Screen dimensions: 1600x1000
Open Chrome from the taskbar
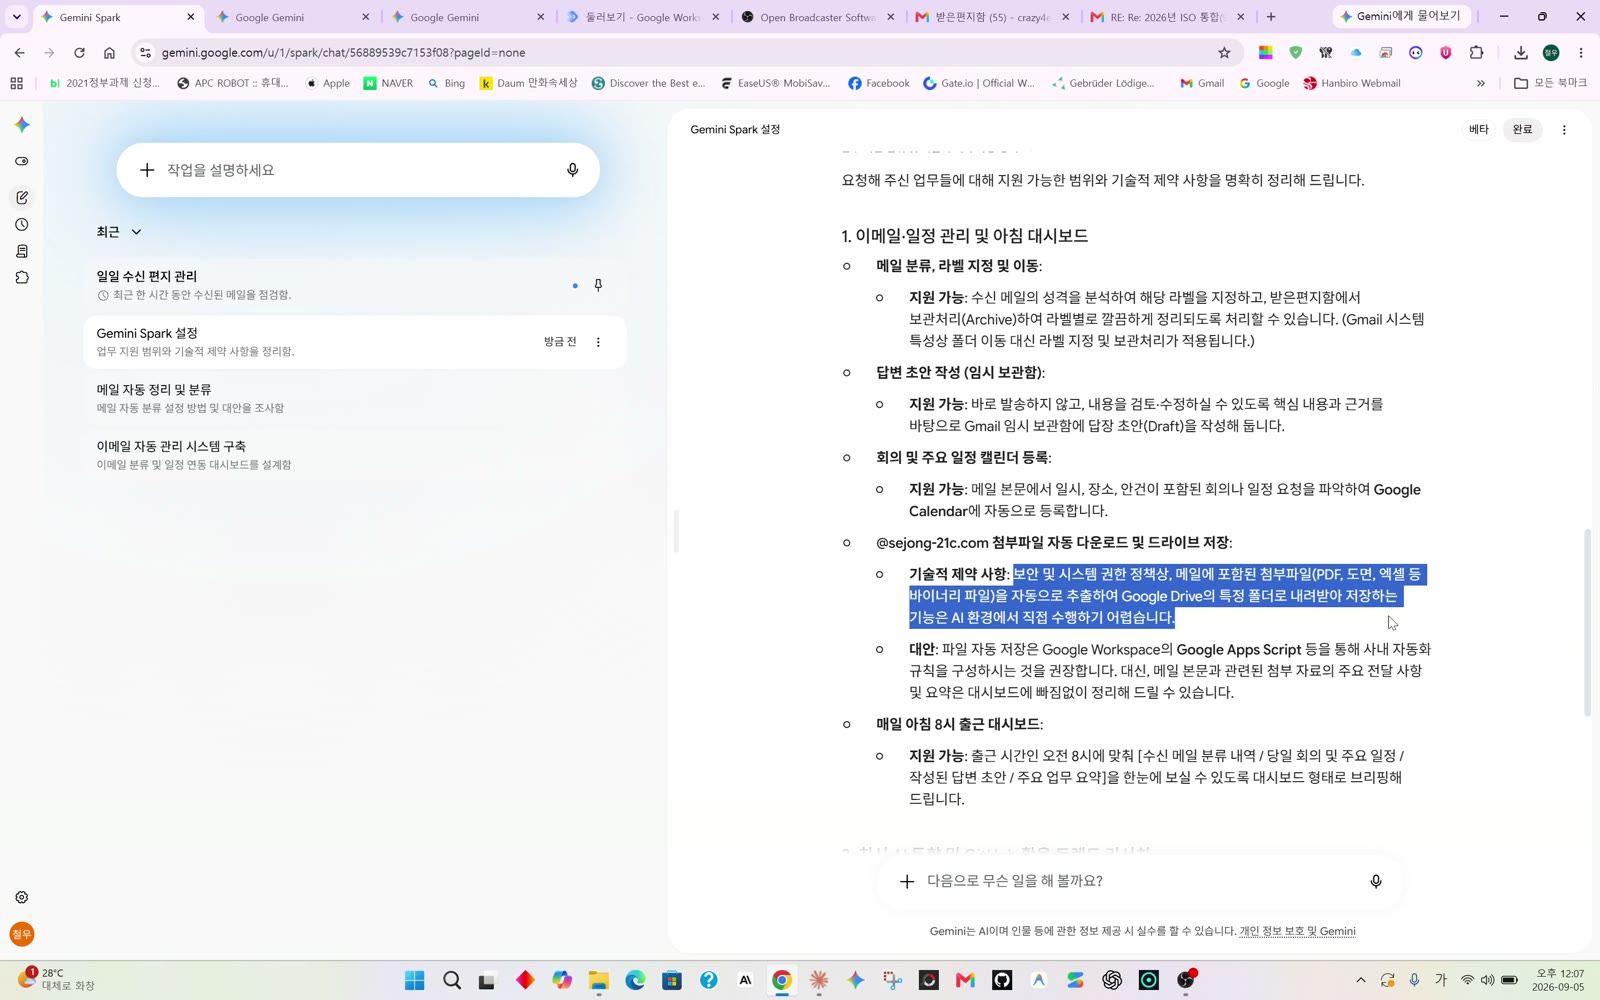click(x=782, y=980)
